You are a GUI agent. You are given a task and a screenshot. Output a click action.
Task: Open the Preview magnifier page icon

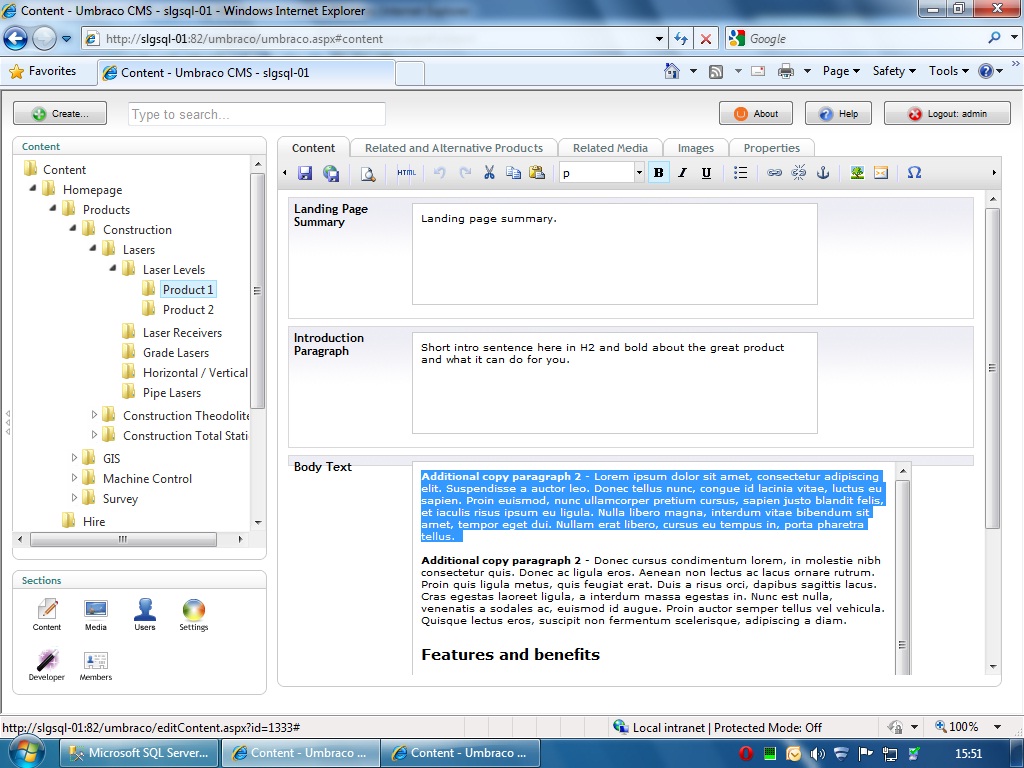tap(368, 173)
